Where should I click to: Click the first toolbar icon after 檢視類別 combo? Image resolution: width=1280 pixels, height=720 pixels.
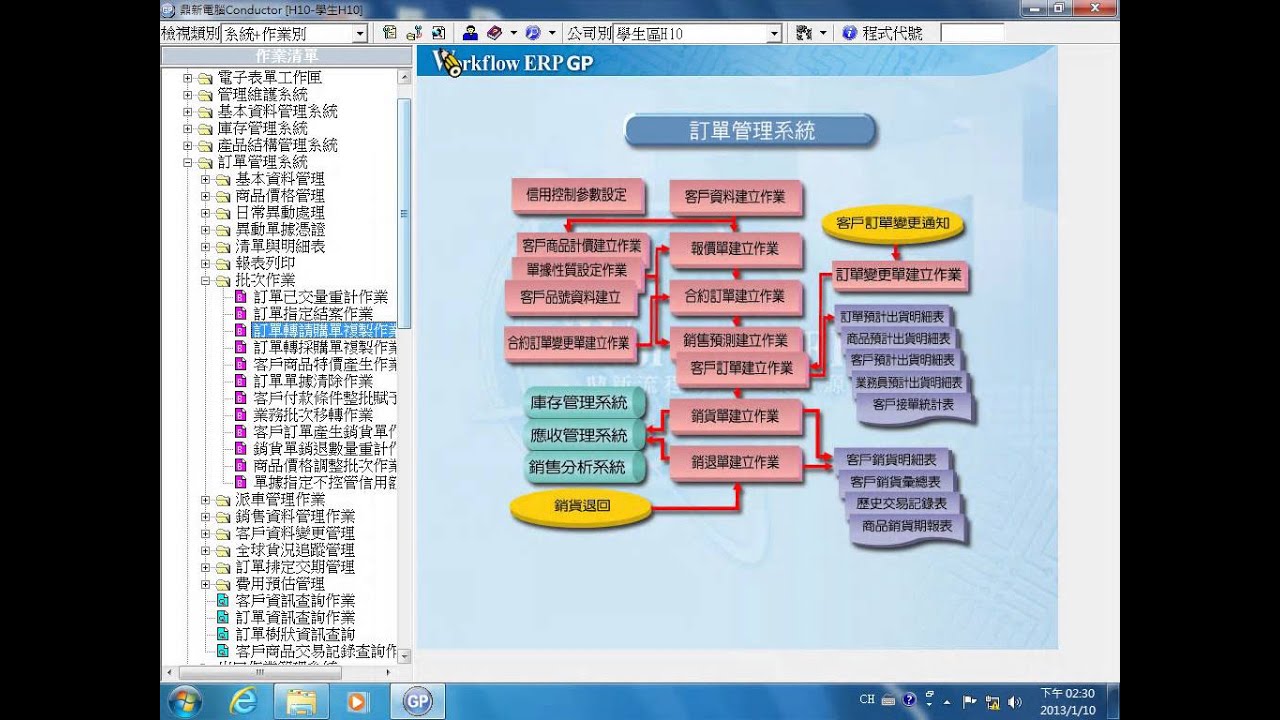(x=389, y=33)
